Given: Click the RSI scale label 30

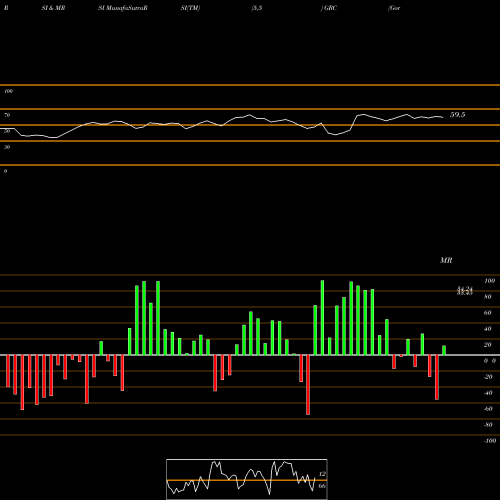Looking at the screenshot, I should [x=7, y=147].
